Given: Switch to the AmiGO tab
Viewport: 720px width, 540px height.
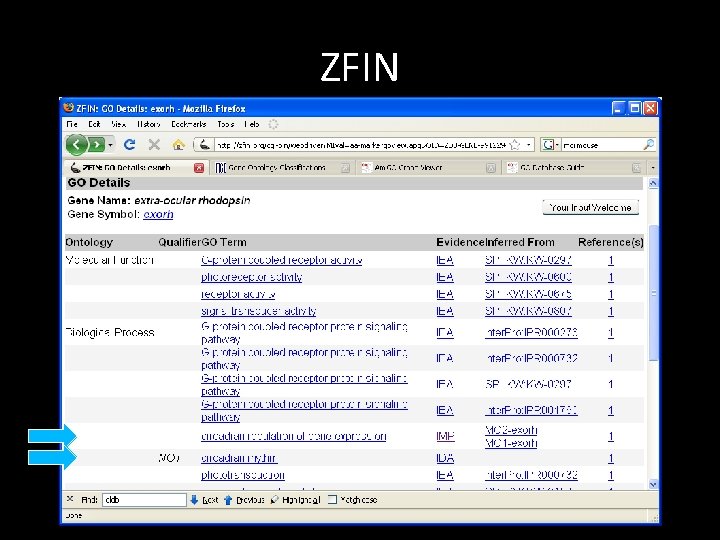Looking at the screenshot, I should (x=427, y=168).
